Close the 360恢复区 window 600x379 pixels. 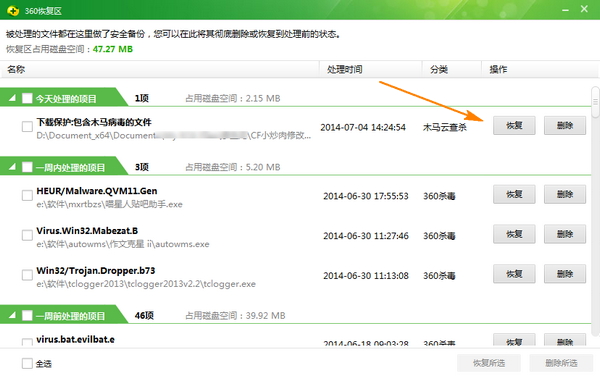point(584,9)
